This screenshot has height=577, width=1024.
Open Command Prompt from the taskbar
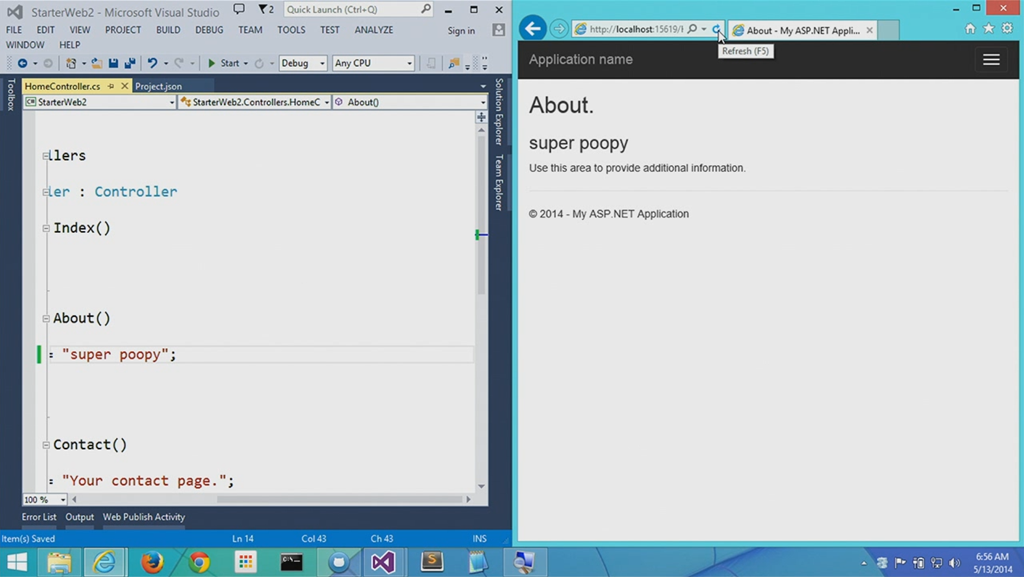[x=291, y=562]
